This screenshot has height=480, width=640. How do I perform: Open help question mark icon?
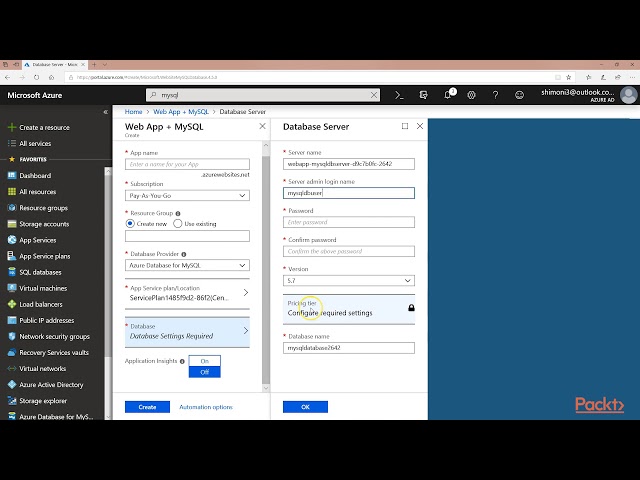click(x=495, y=95)
